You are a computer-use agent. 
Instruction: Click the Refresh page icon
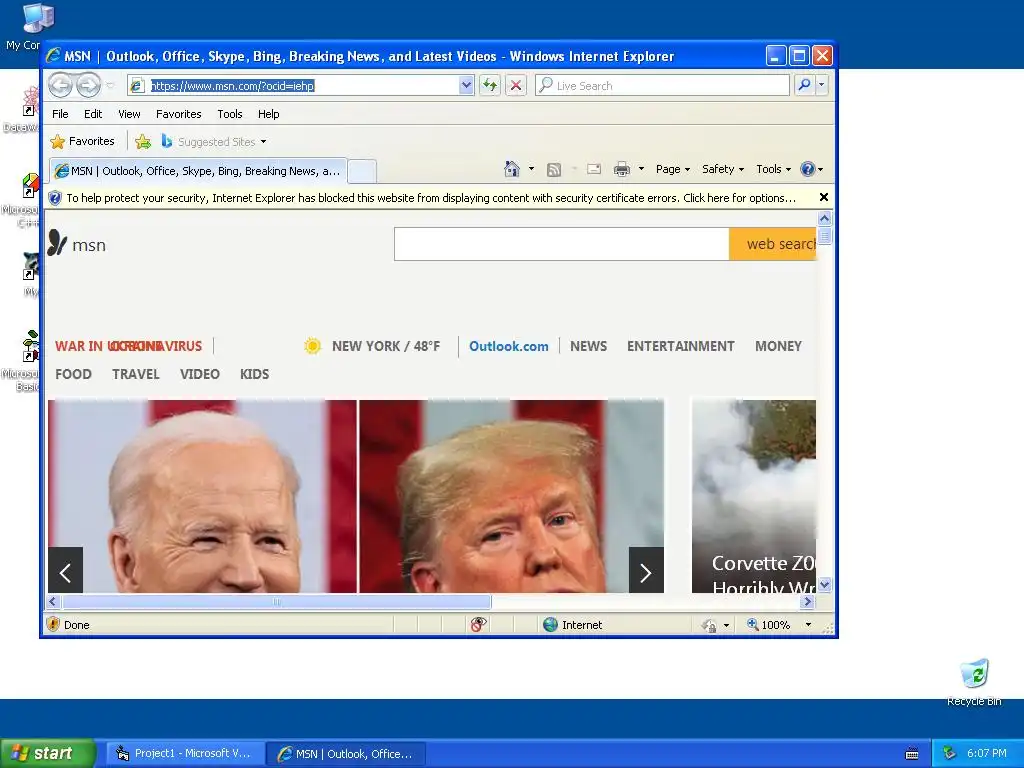click(490, 86)
